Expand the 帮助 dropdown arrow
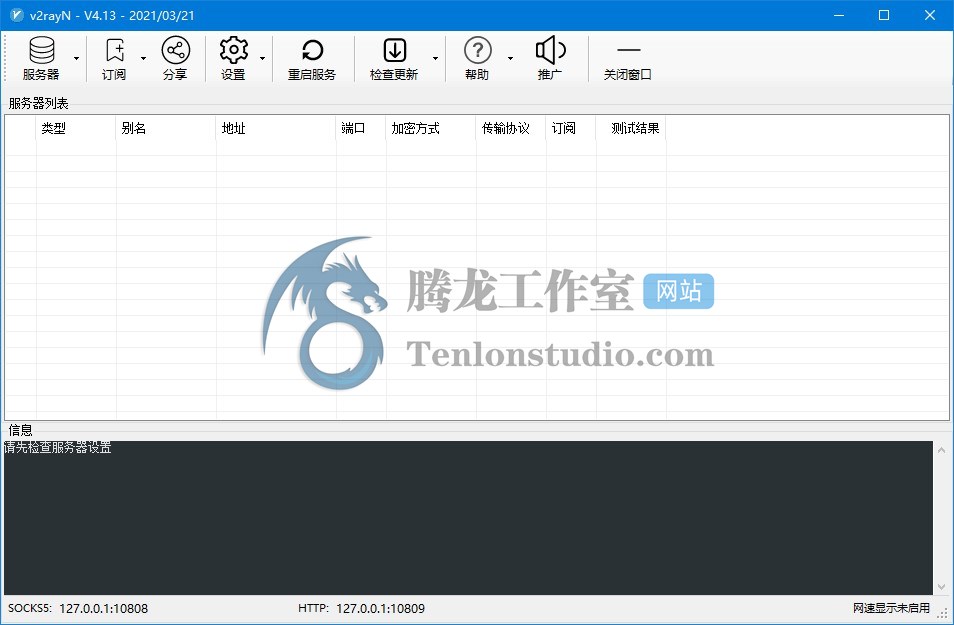 click(510, 58)
